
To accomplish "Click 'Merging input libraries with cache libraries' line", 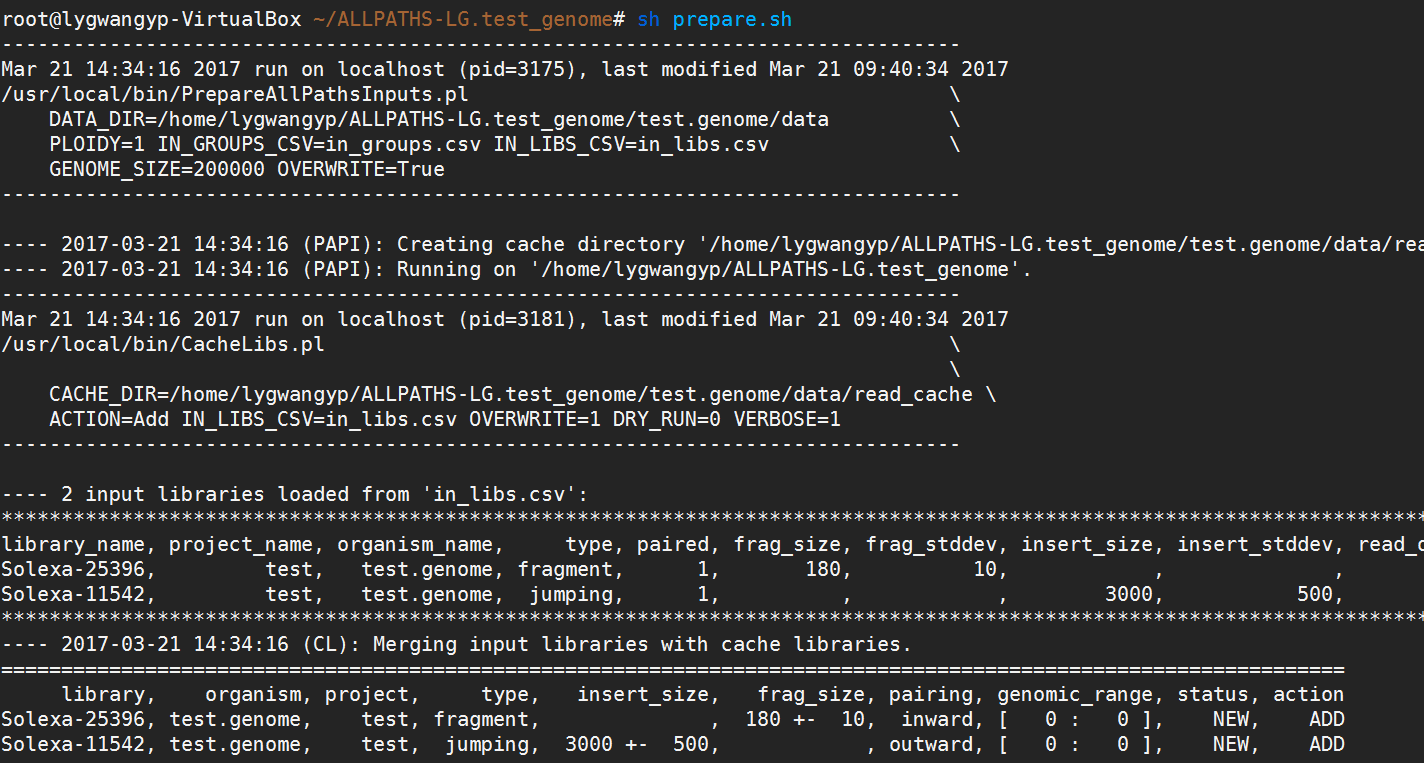I will coord(457,645).
